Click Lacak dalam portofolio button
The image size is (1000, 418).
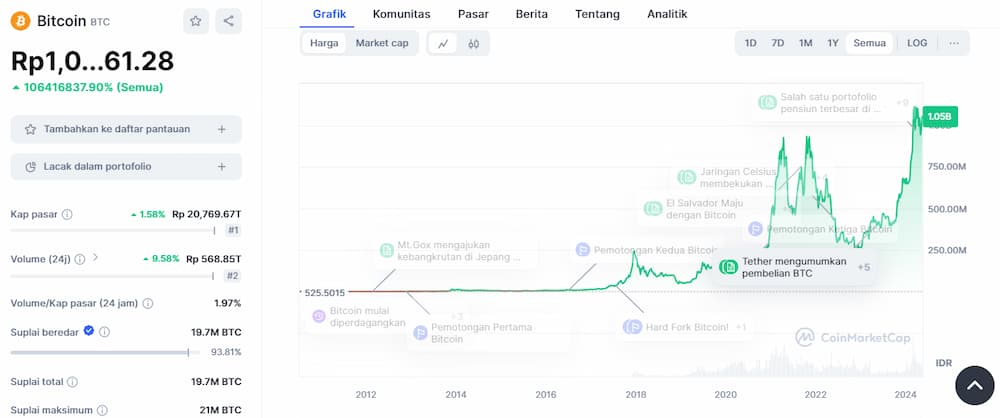[x=126, y=167]
